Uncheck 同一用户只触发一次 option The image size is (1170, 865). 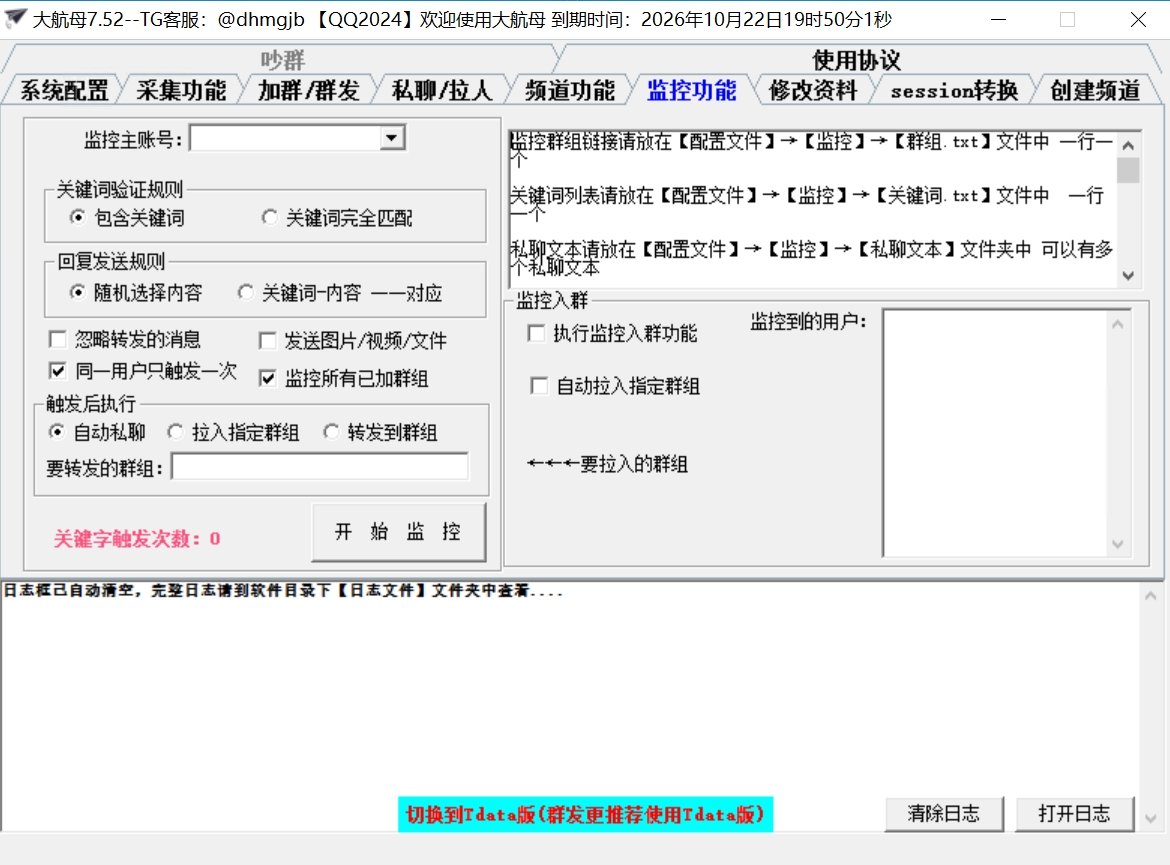click(x=58, y=371)
